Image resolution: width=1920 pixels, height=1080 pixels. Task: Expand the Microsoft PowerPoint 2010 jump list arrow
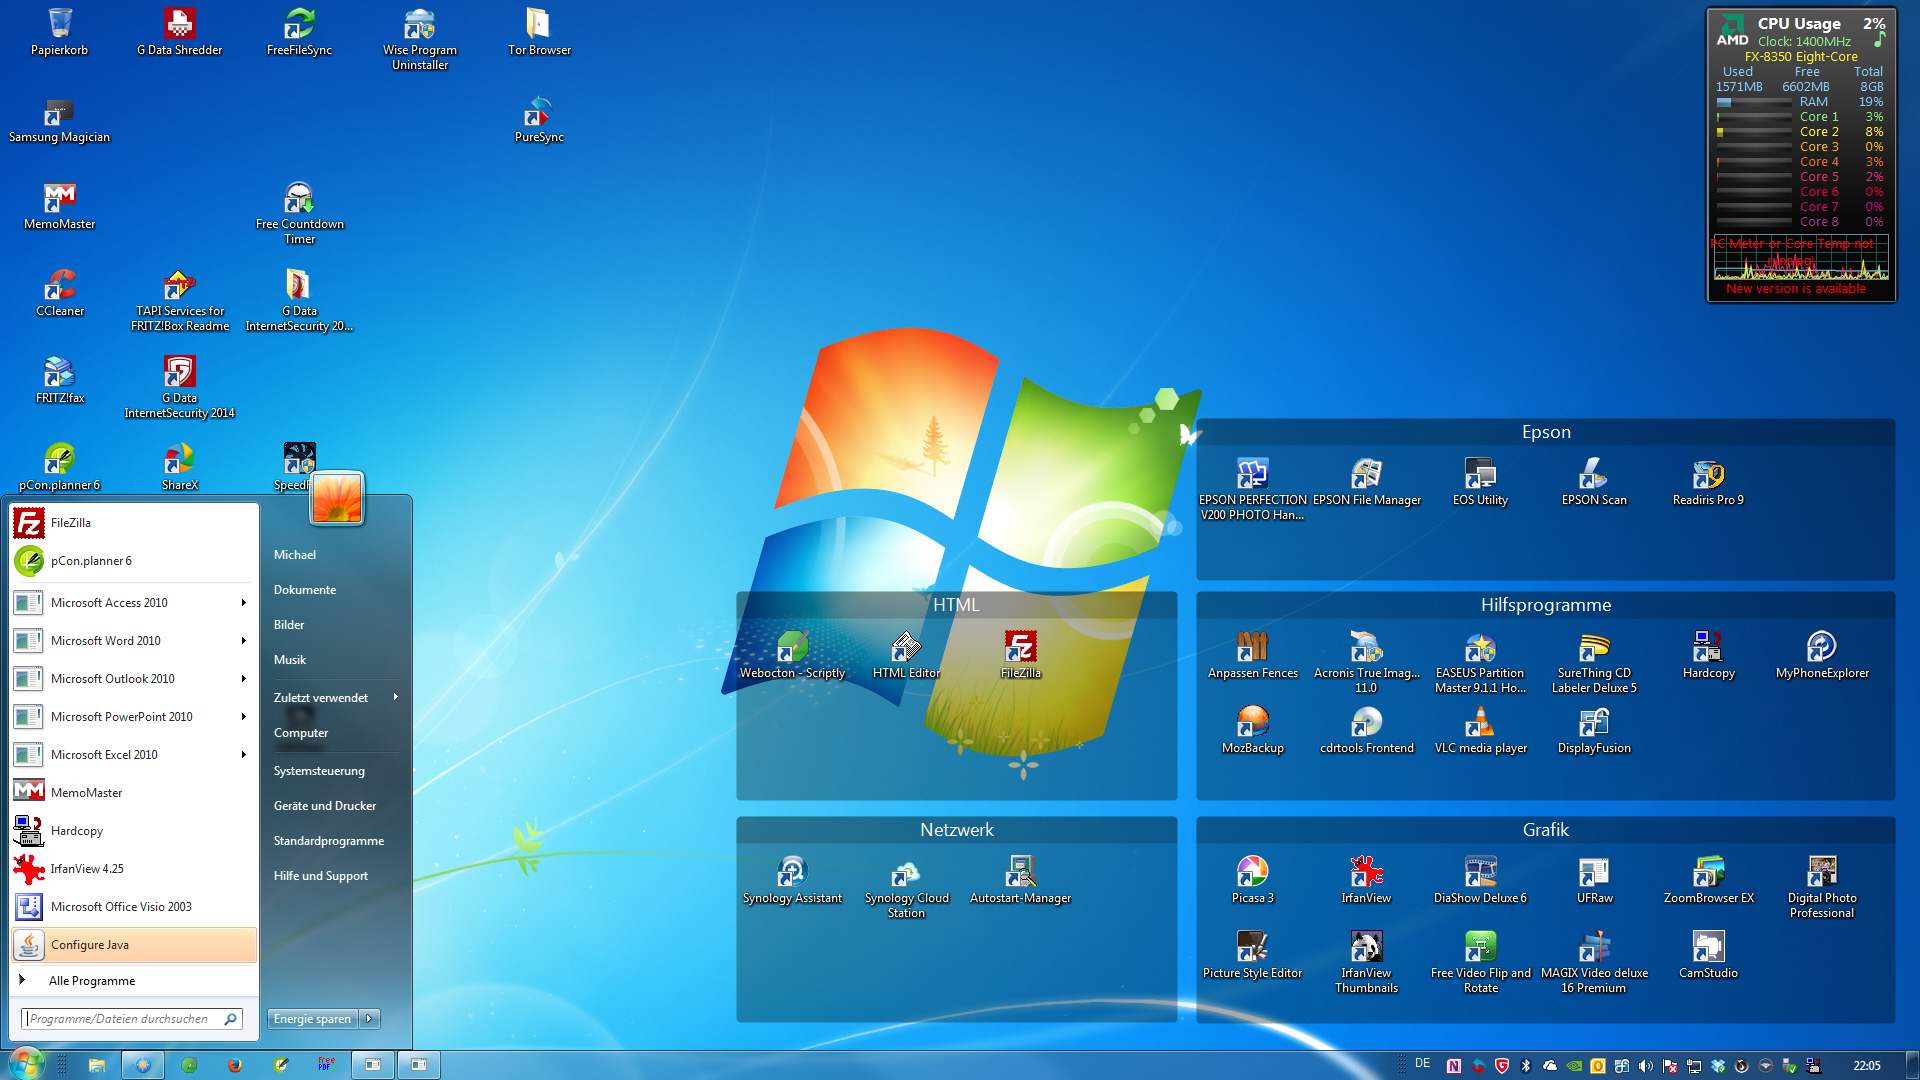point(243,716)
